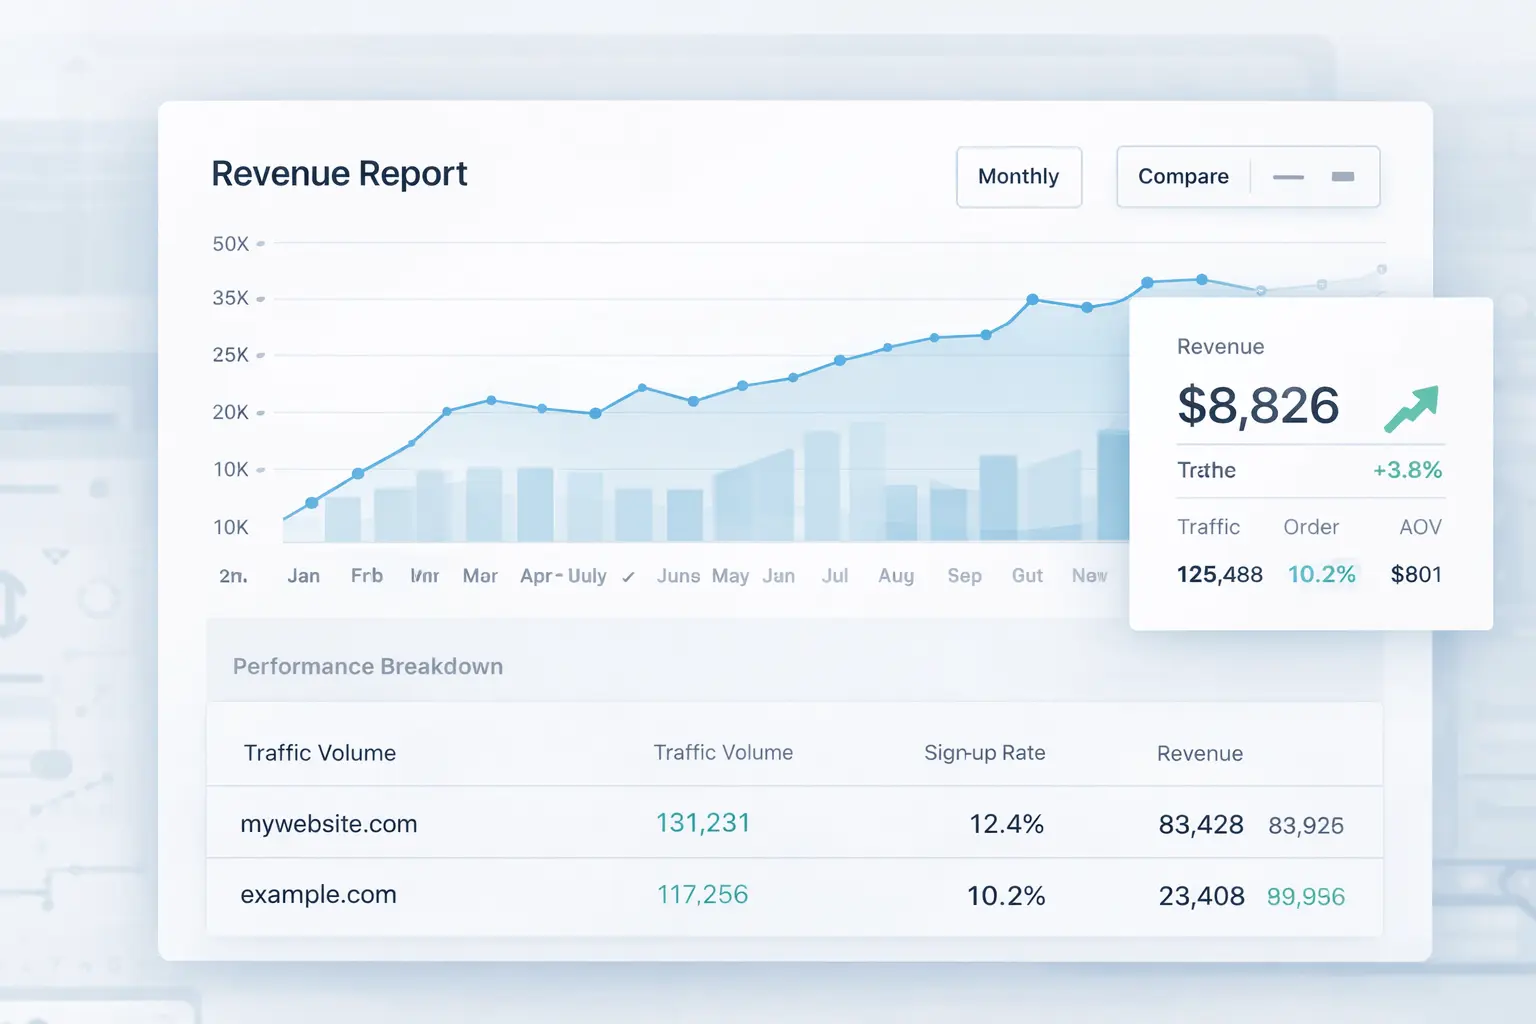The height and width of the screenshot is (1024, 1536).
Task: Click the green trend arrow on Revenue card
Action: coord(1410,408)
